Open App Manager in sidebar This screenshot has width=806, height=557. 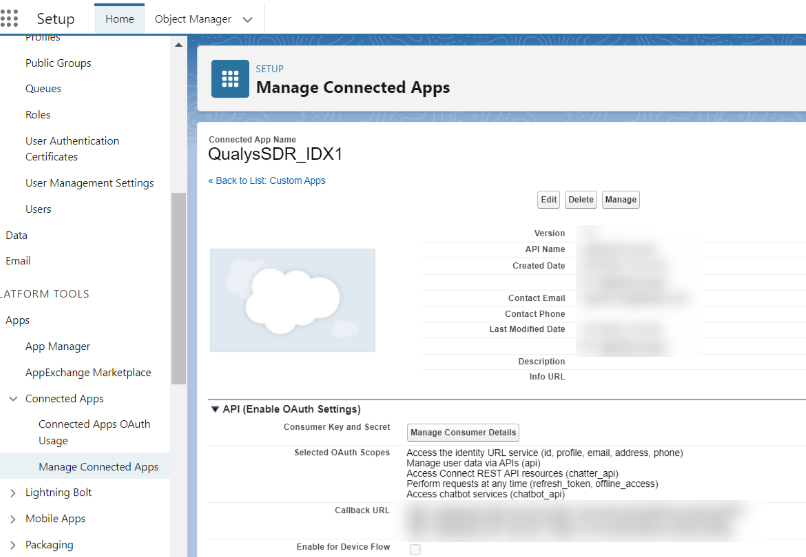coord(58,347)
